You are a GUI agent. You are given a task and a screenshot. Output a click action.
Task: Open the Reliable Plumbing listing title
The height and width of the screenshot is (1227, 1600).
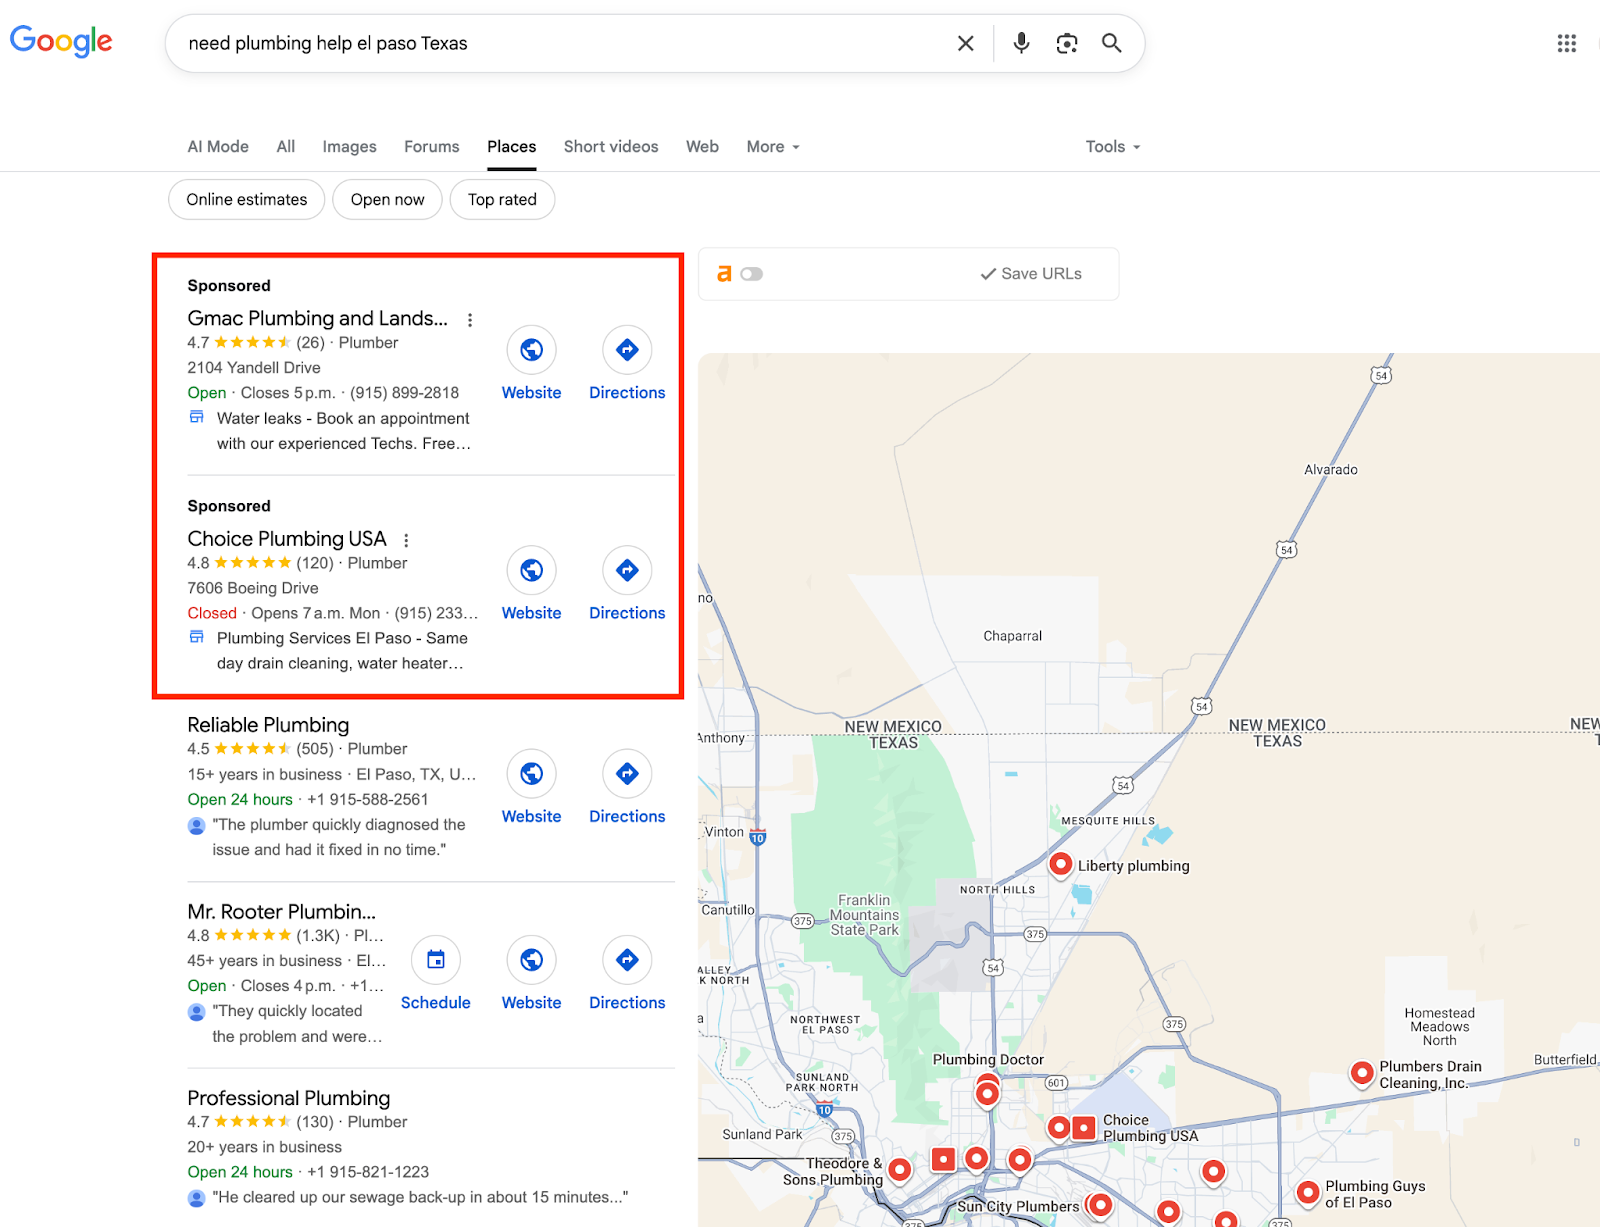pos(268,725)
